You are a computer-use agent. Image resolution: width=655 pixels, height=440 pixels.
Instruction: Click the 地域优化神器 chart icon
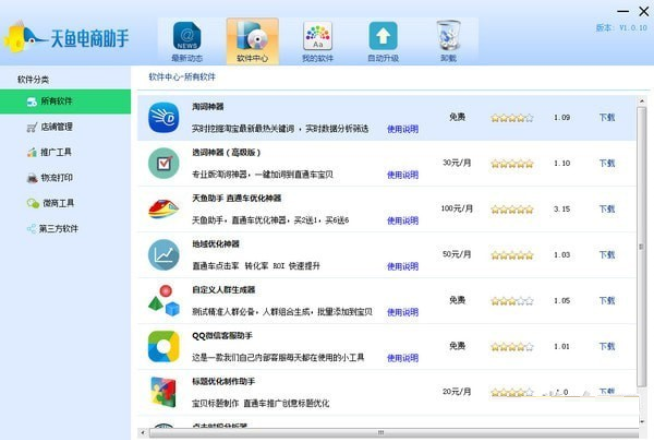[163, 254]
